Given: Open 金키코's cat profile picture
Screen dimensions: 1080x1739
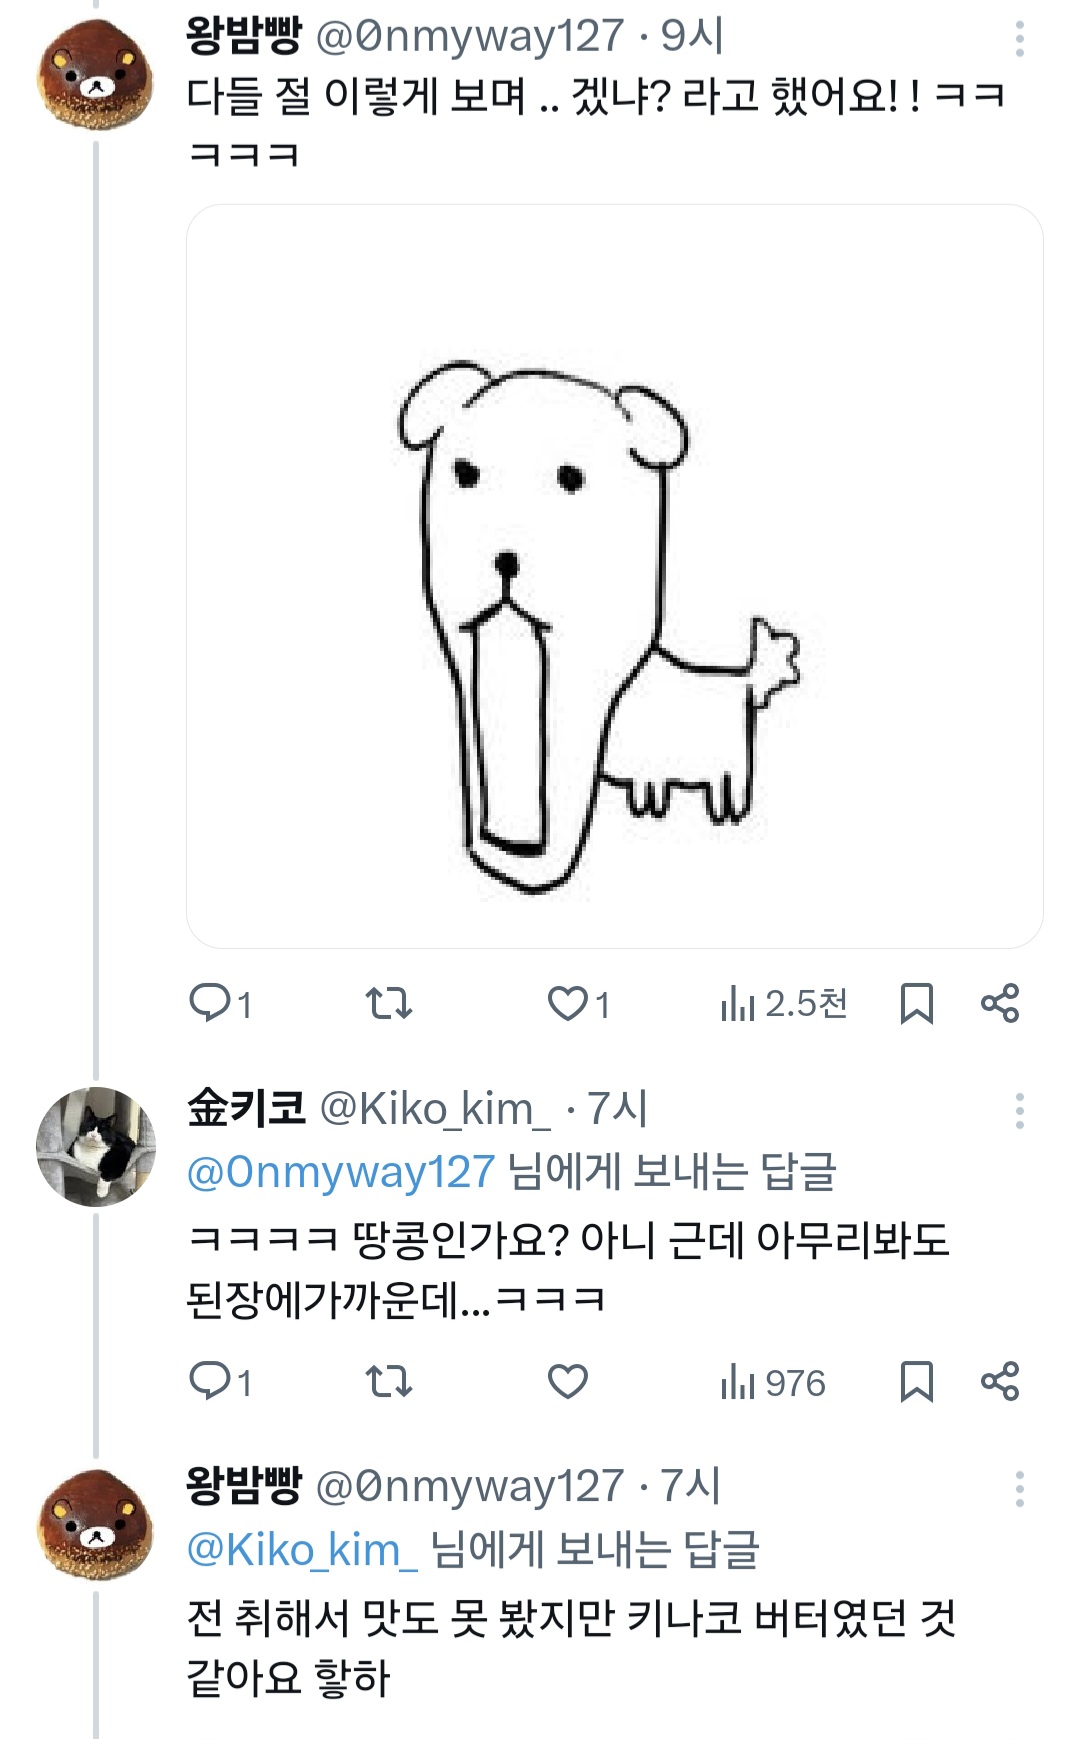Looking at the screenshot, I should [96, 1146].
